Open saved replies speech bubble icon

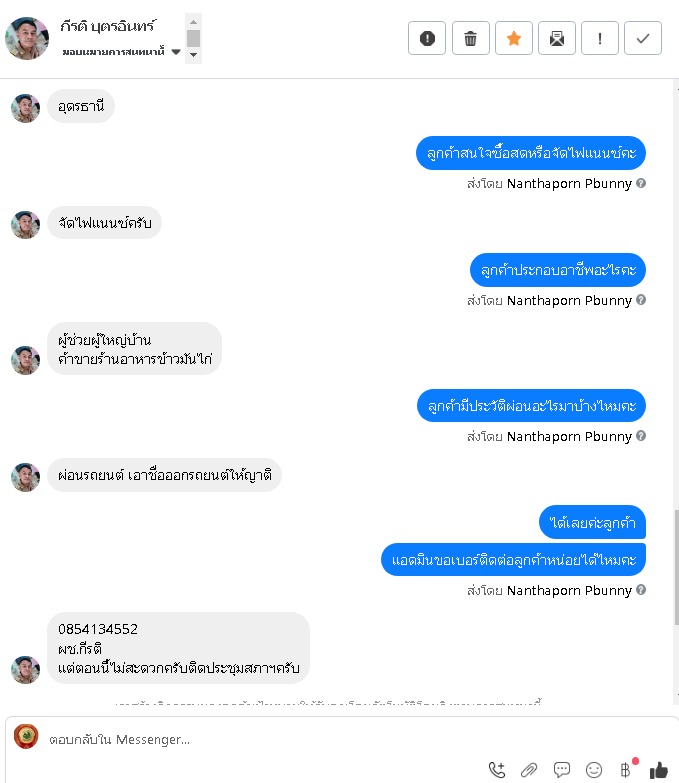pos(562,770)
